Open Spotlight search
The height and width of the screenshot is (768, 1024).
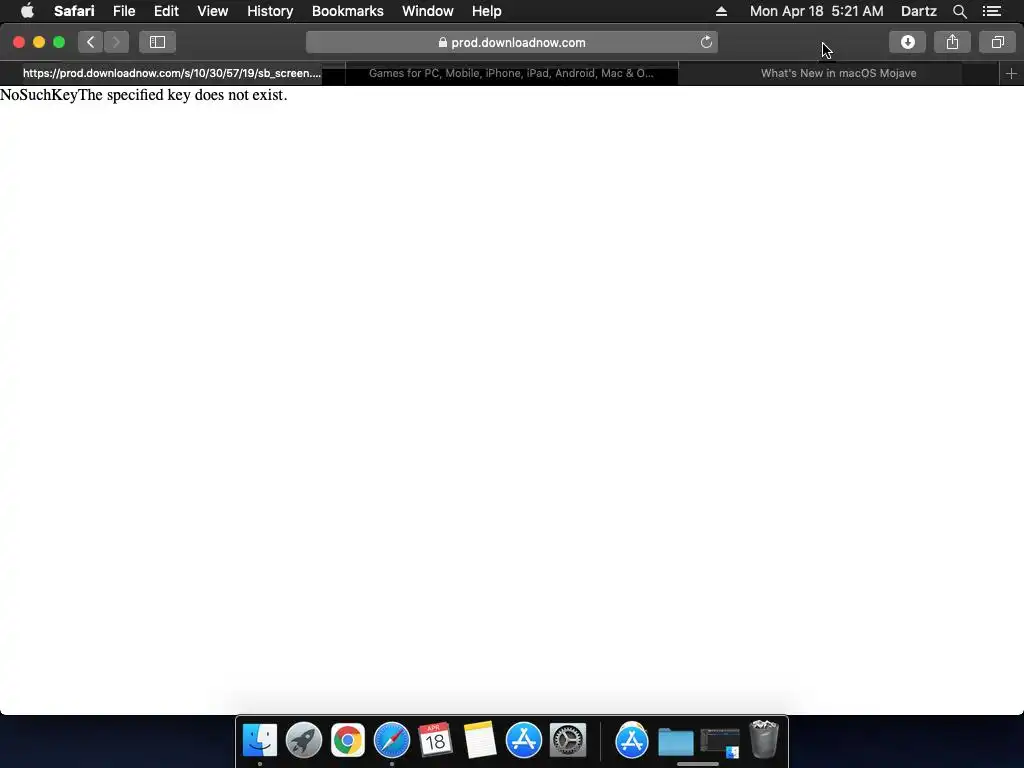tap(959, 11)
